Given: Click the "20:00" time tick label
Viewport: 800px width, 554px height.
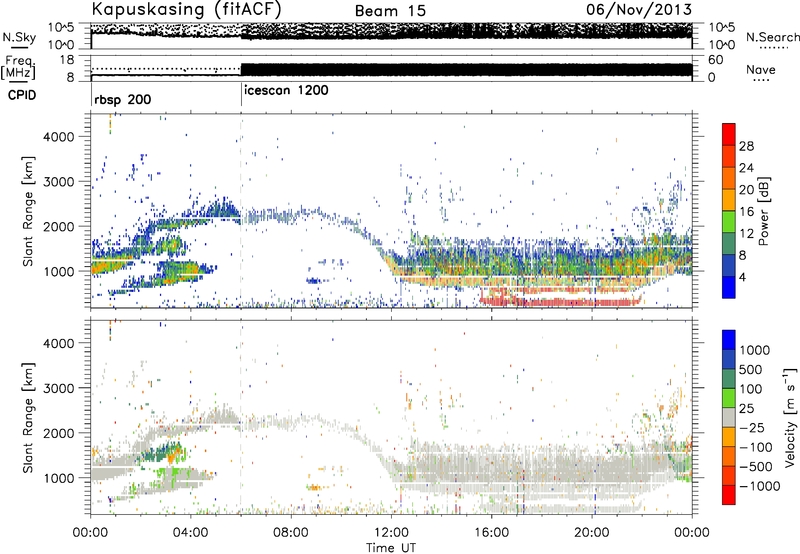Looking at the screenshot, I should tap(592, 533).
